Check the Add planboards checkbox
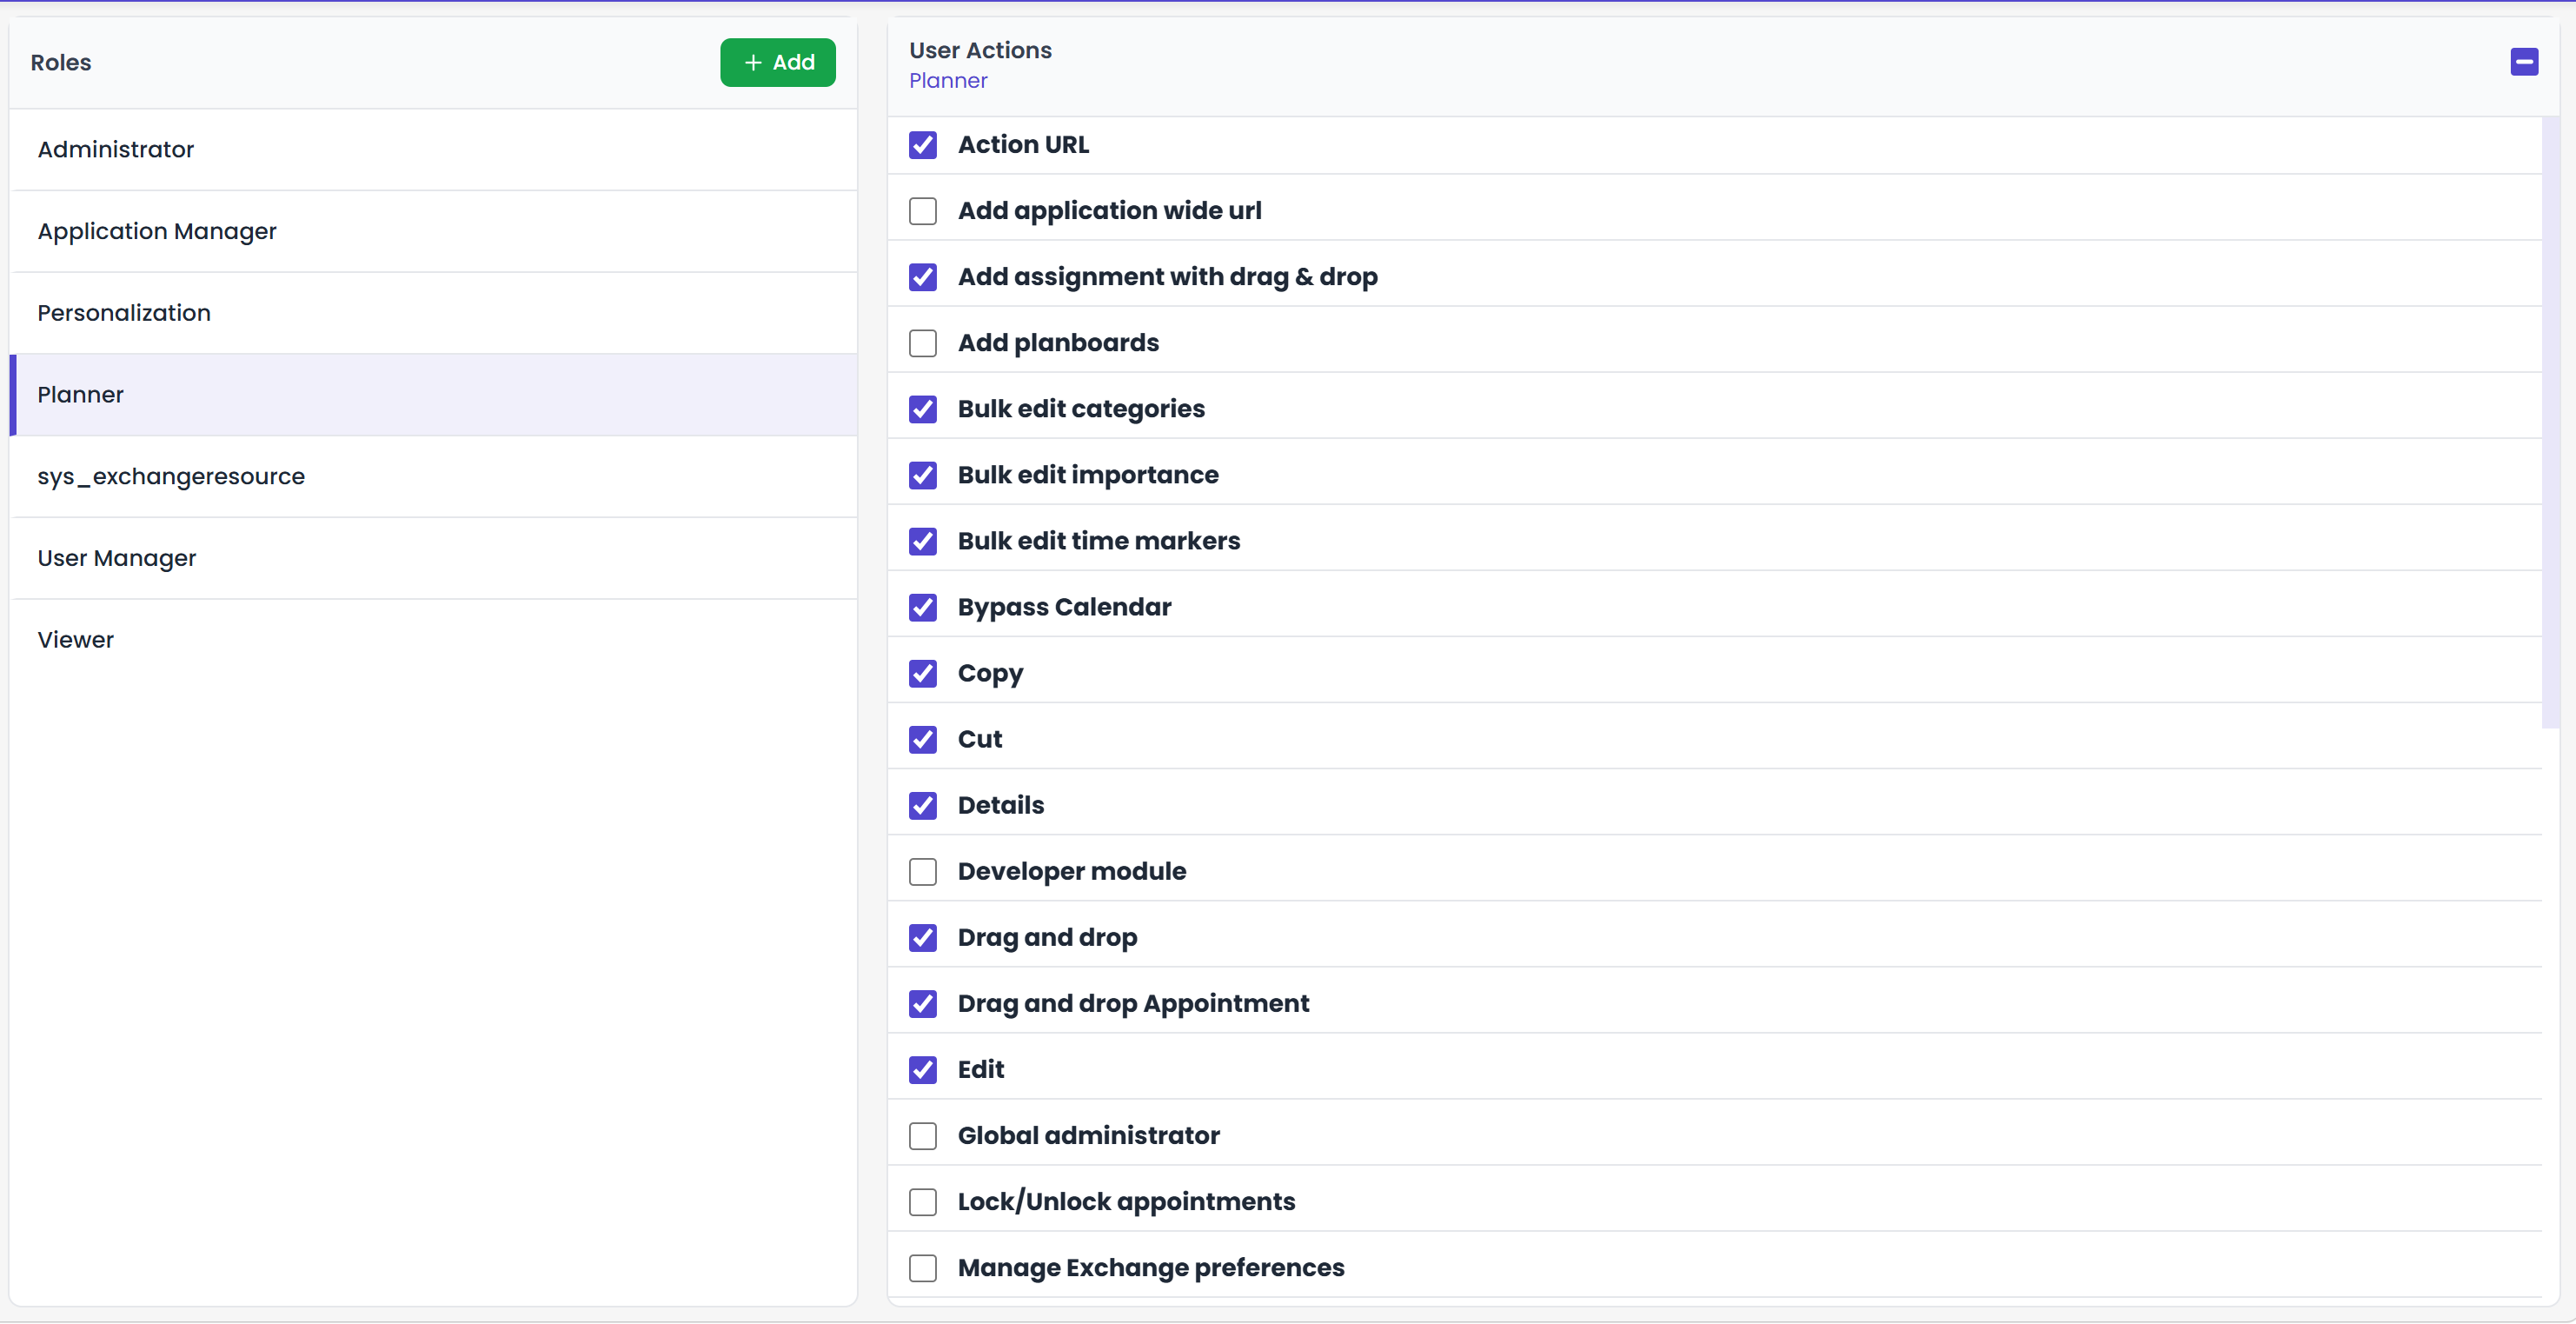This screenshot has height=1324, width=2576. point(923,343)
